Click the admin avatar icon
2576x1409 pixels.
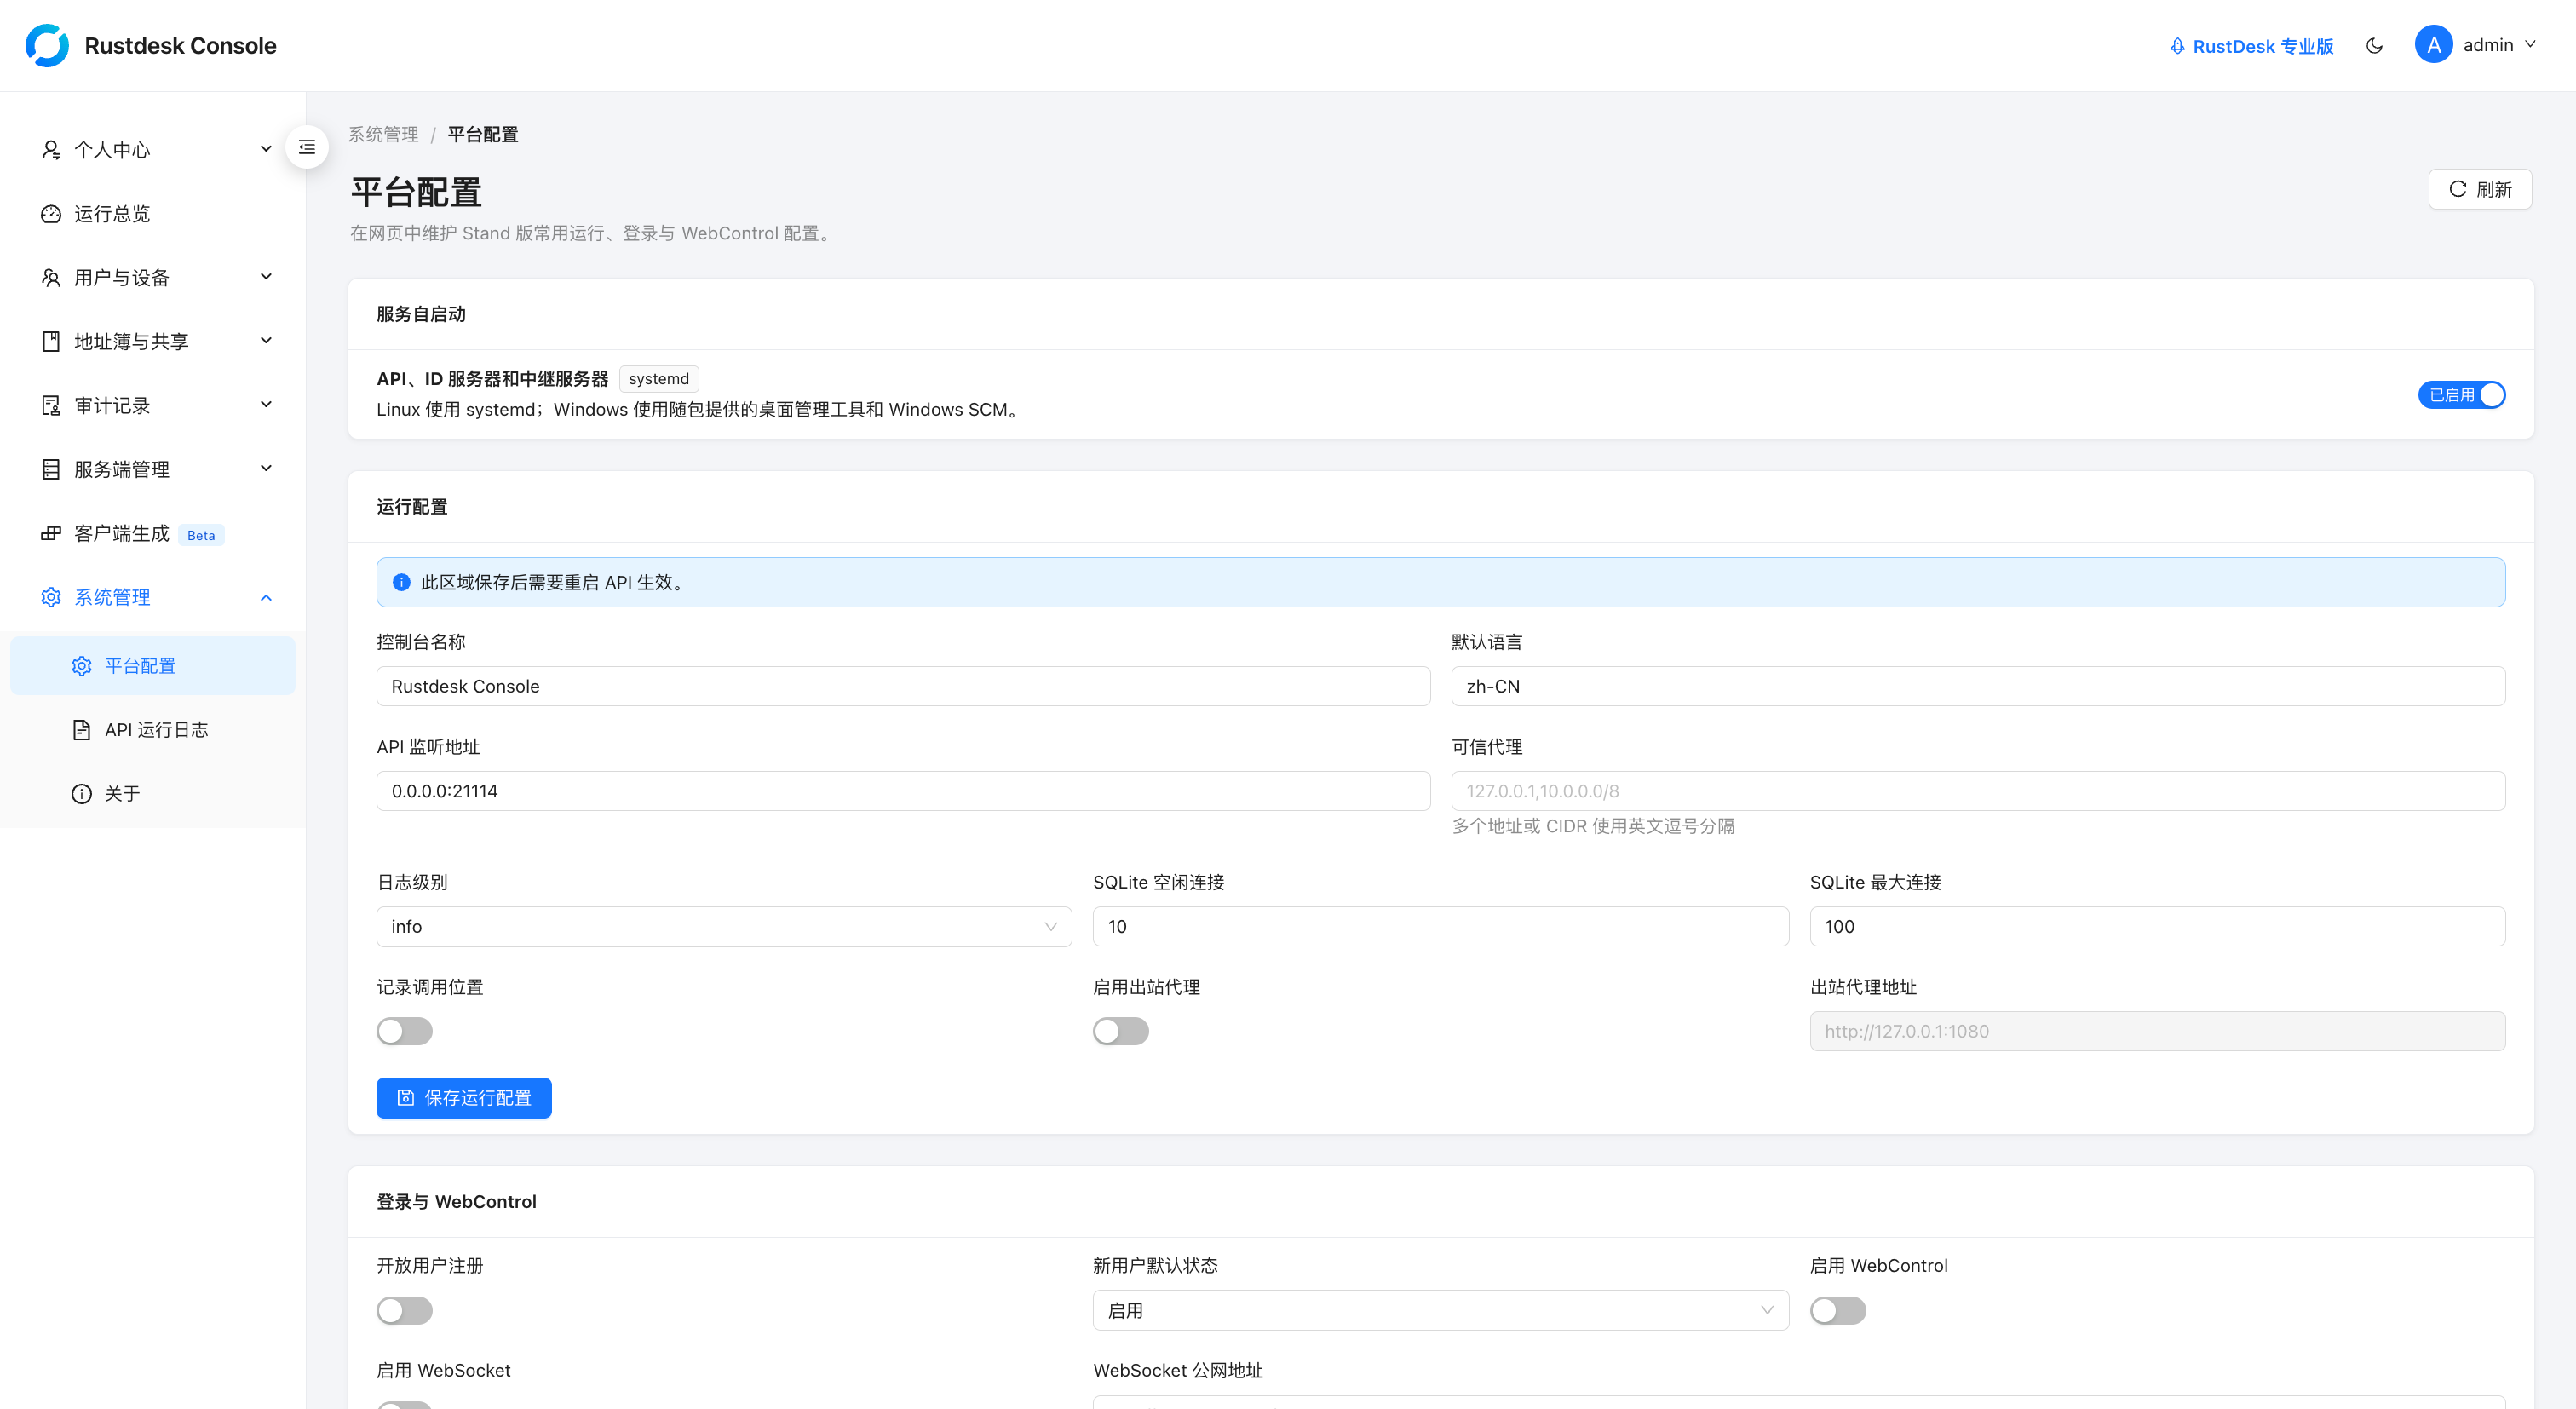coord(2434,45)
